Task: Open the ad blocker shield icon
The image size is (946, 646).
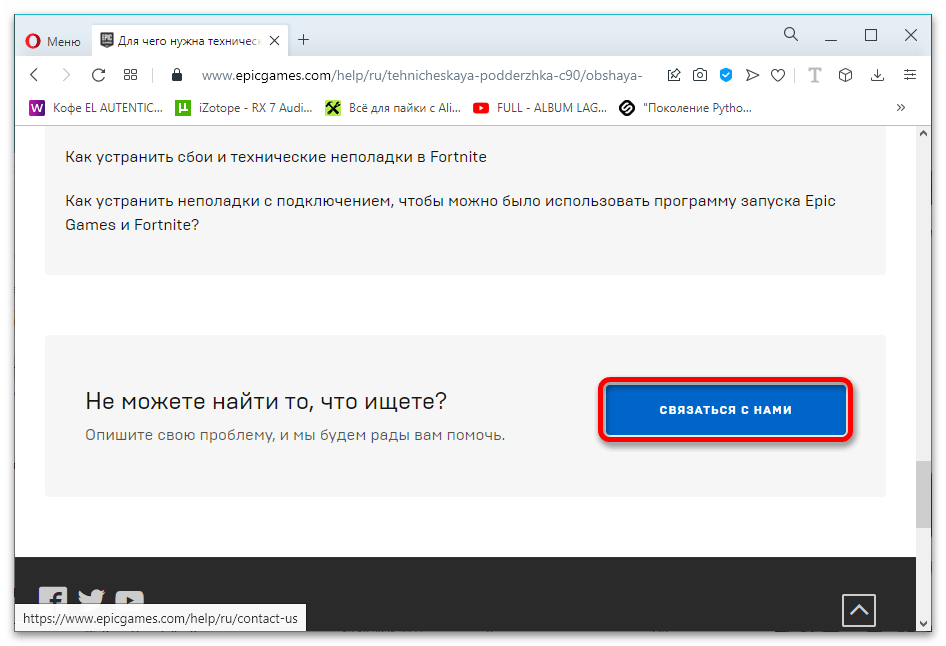Action: [x=726, y=75]
